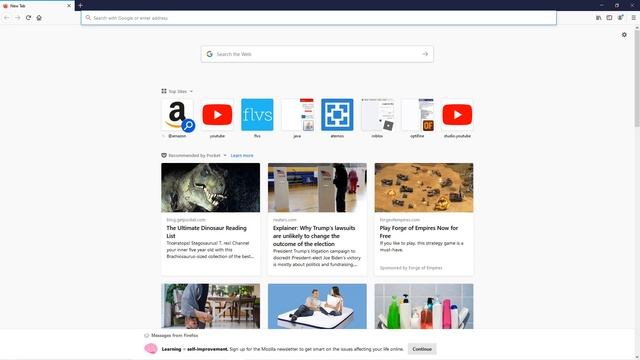Close the New Tab tab

69,6
